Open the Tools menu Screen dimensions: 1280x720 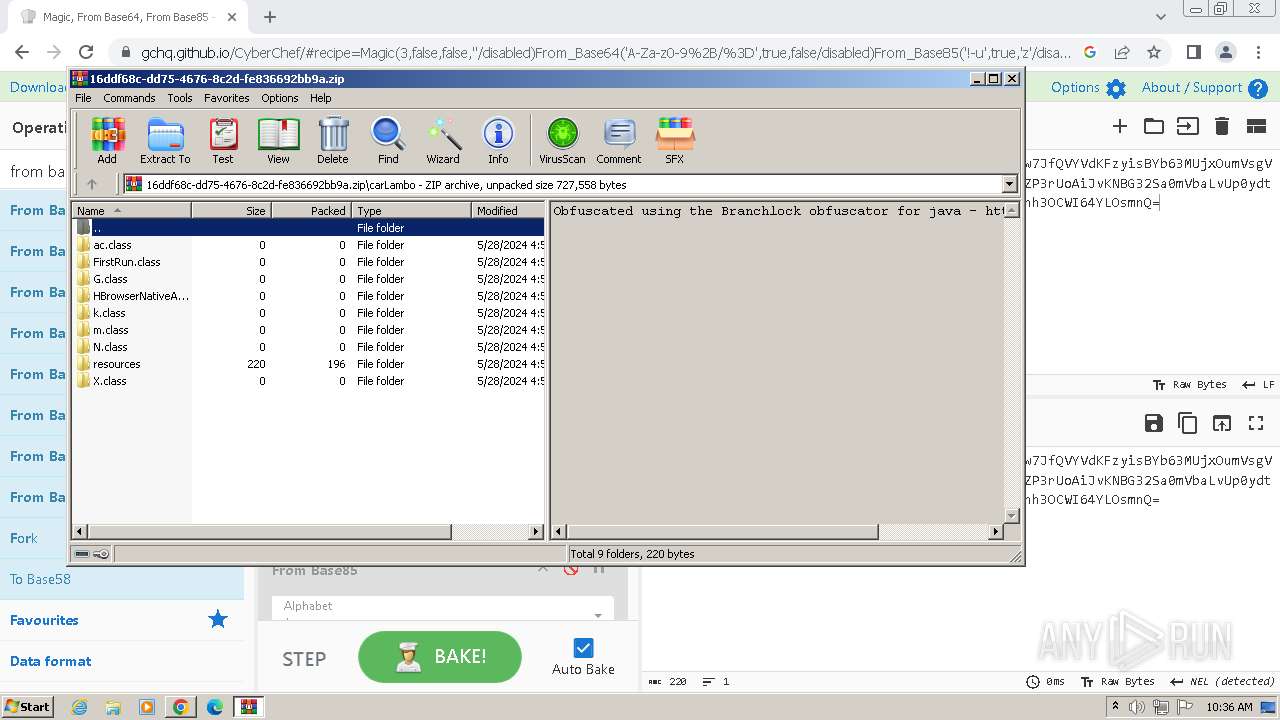coord(180,98)
